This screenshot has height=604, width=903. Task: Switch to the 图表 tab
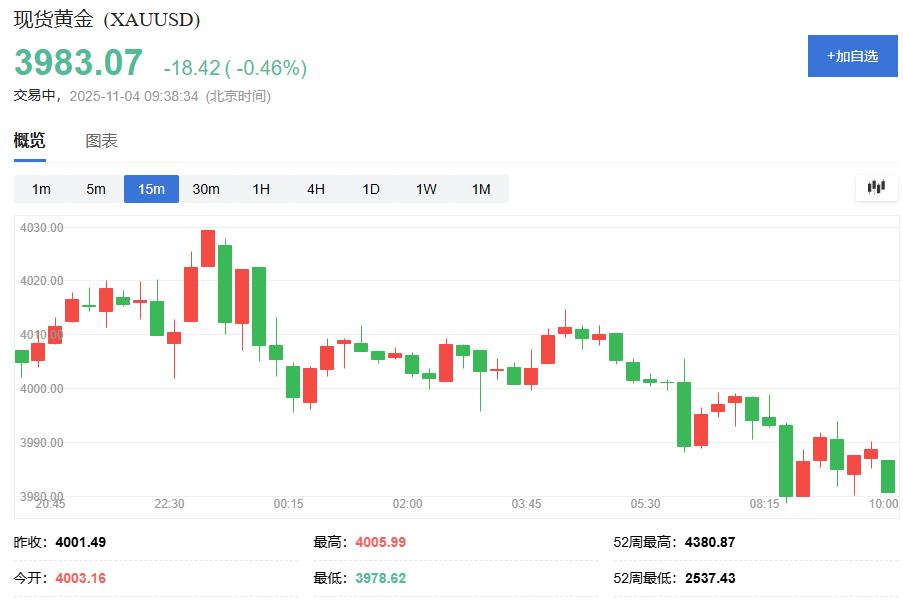101,141
